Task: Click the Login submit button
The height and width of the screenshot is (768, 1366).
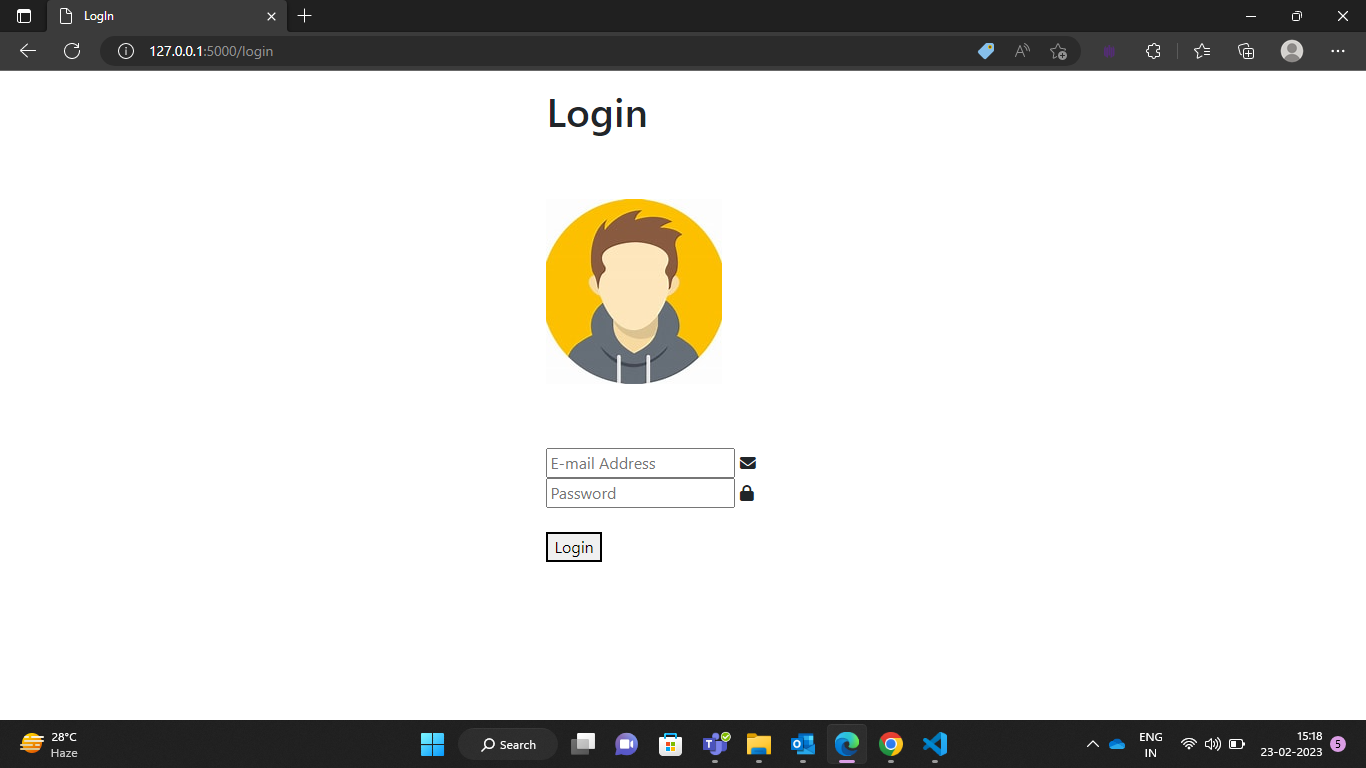Action: coord(573,547)
